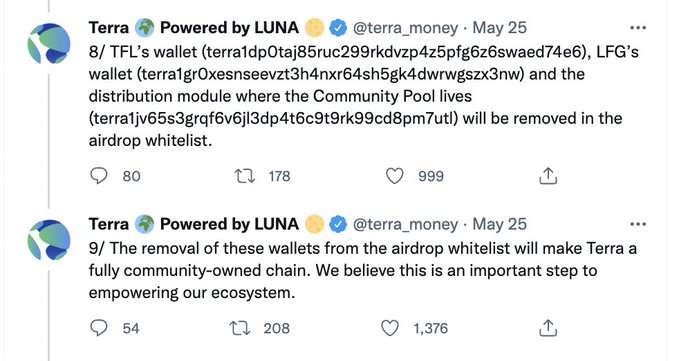Open May 25 timestamp of first tweet
This screenshot has height=361, width=679.
pos(499,28)
